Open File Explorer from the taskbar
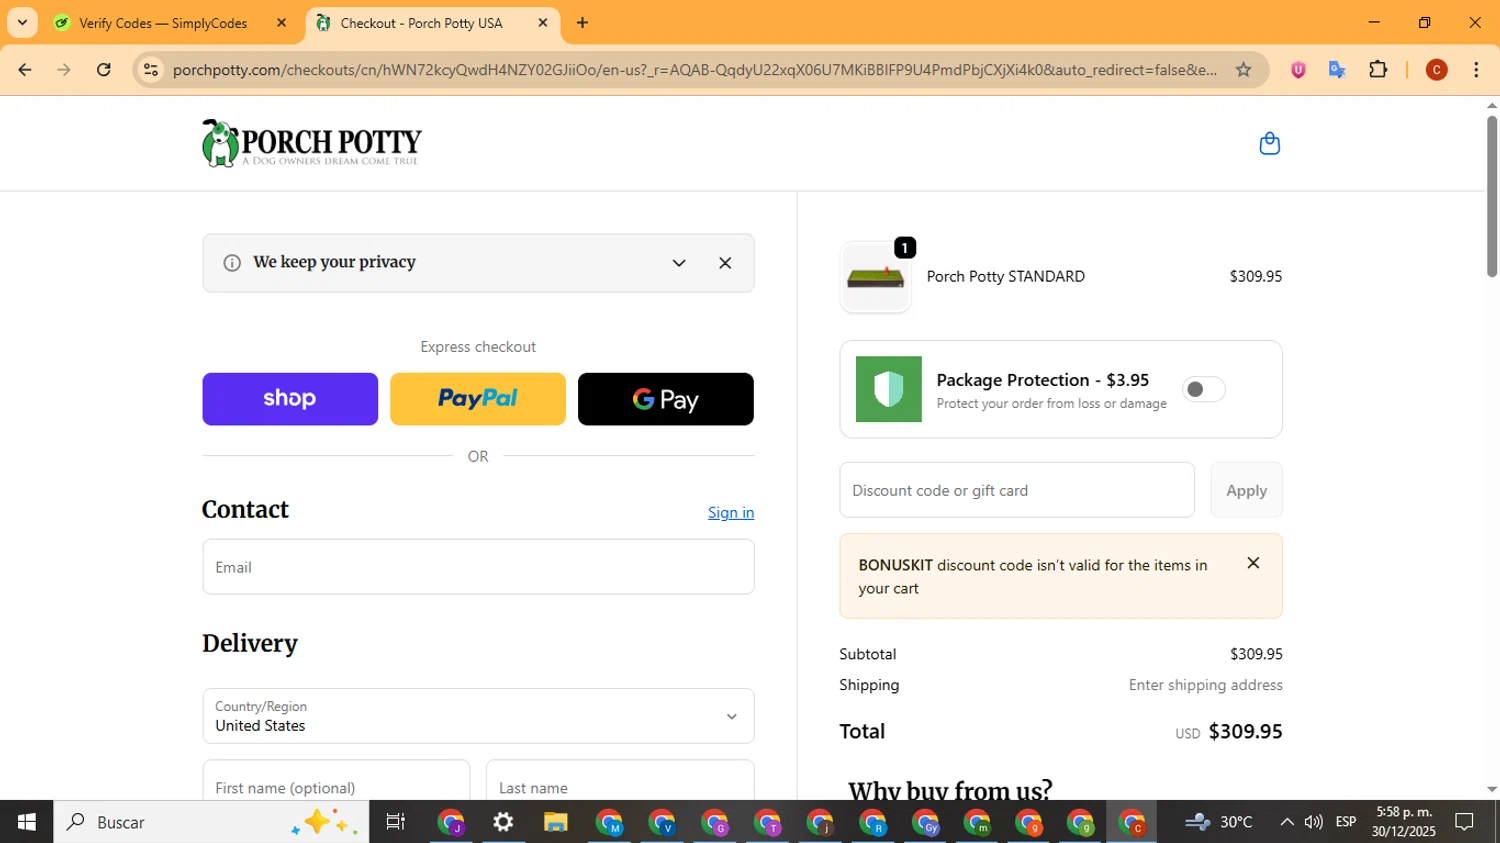 (x=556, y=822)
